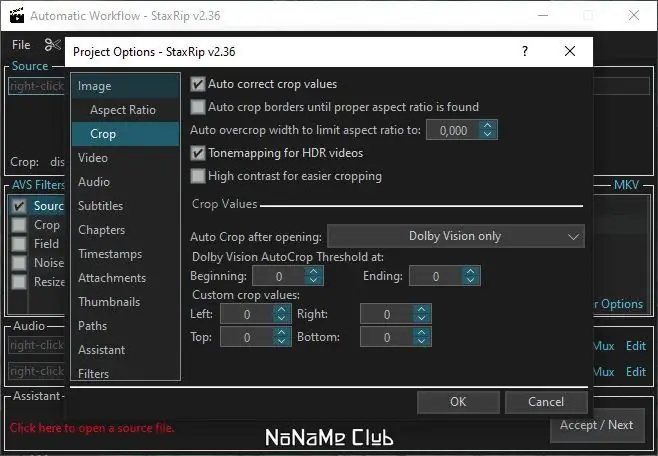Click the Ending threshold number field
658x456 pixels.
tap(436, 276)
